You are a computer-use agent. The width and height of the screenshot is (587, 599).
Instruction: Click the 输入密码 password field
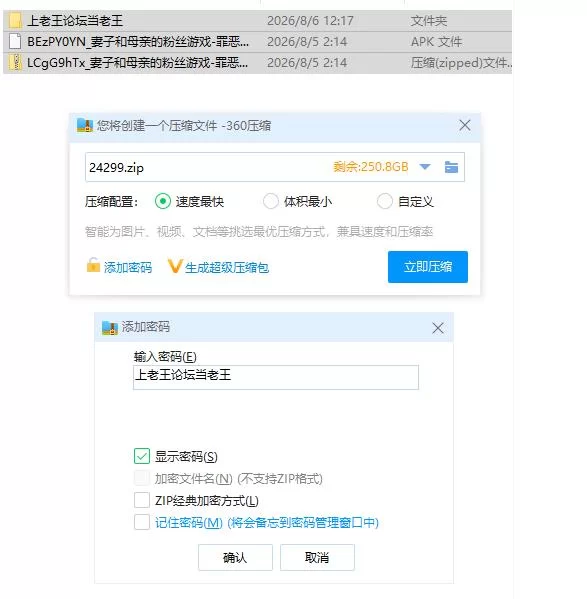(x=276, y=377)
